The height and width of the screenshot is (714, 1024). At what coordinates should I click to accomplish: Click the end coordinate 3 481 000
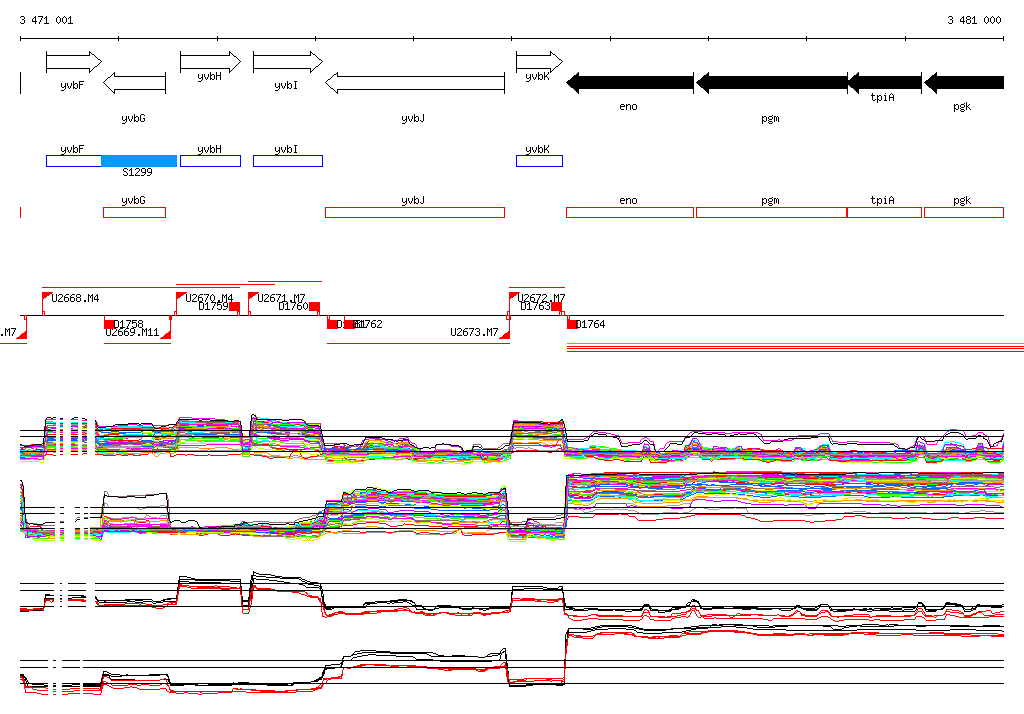click(x=974, y=20)
